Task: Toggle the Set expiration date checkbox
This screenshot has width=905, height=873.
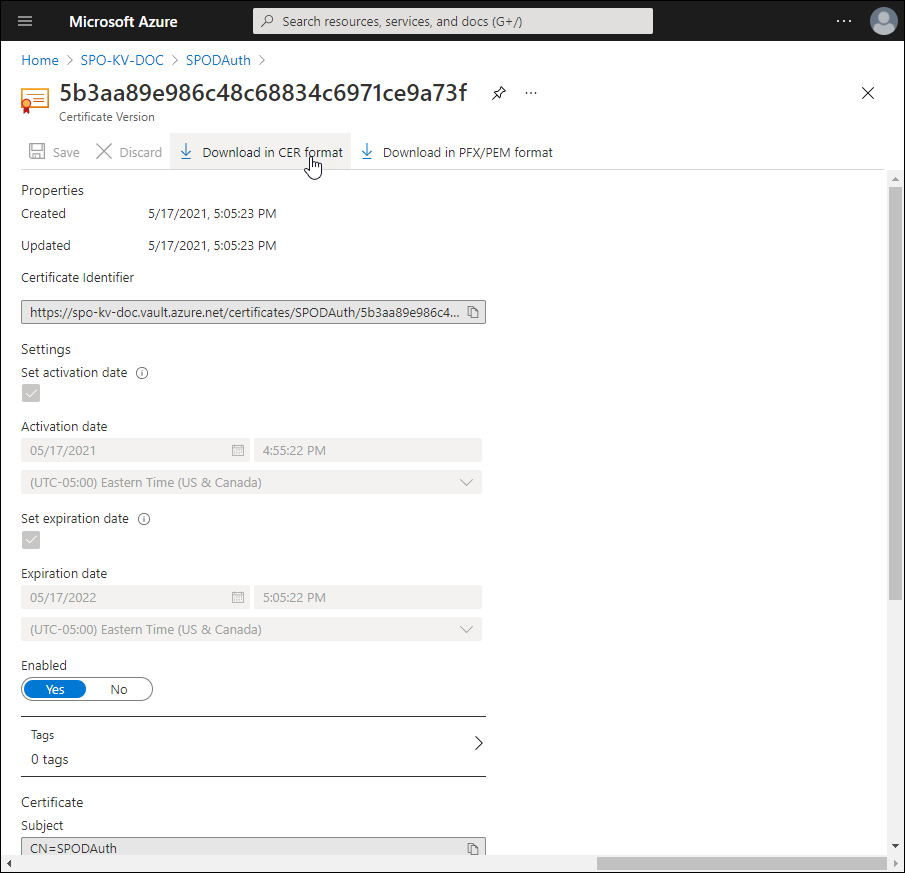Action: tap(31, 540)
